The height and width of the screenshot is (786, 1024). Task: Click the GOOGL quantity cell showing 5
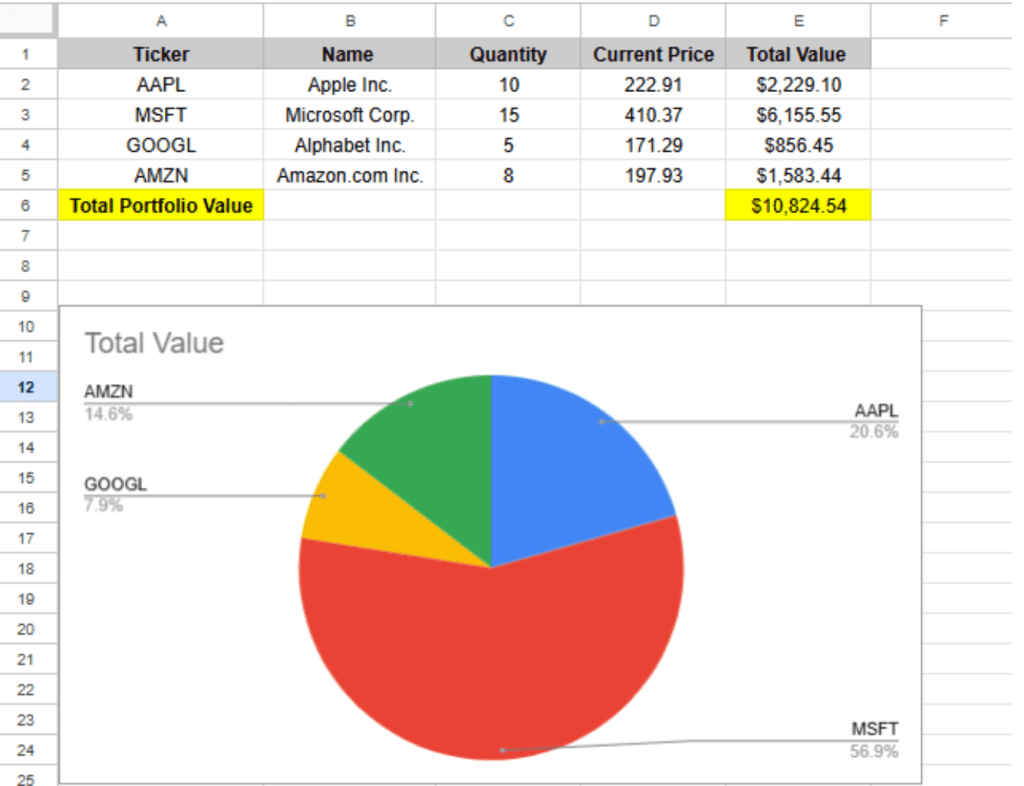508,145
